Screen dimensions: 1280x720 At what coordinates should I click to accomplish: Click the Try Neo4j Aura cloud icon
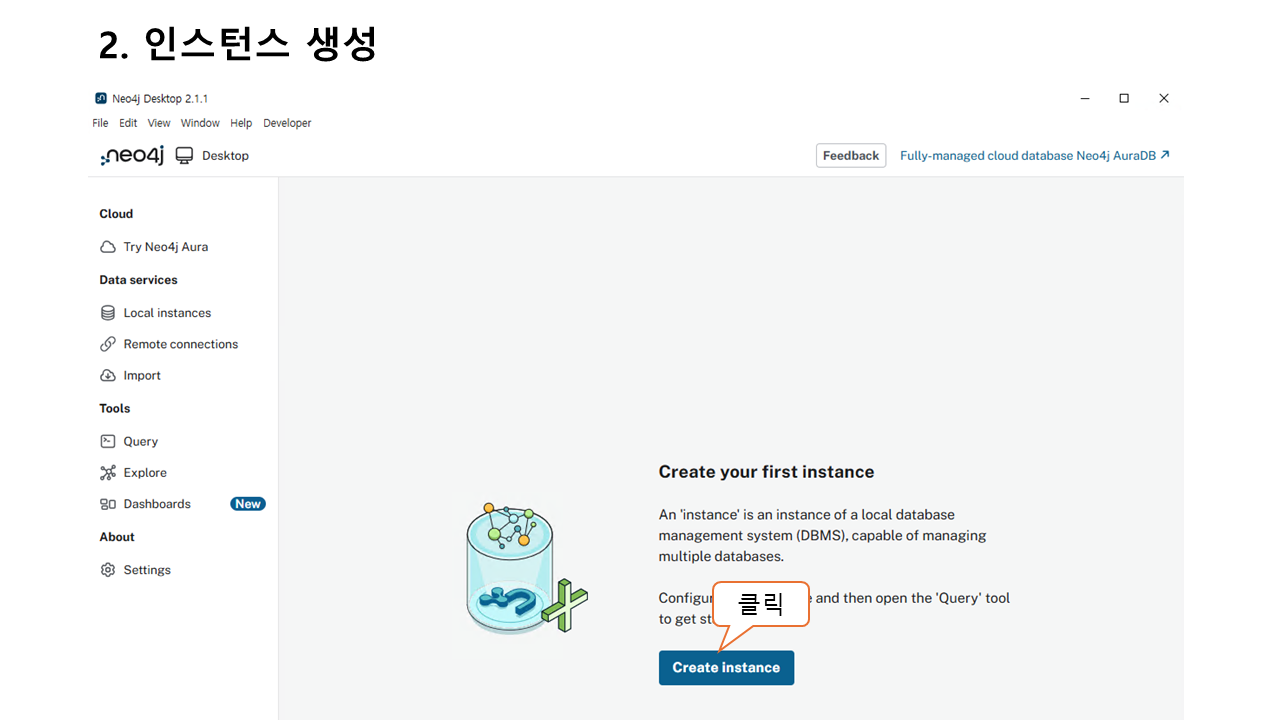point(108,247)
